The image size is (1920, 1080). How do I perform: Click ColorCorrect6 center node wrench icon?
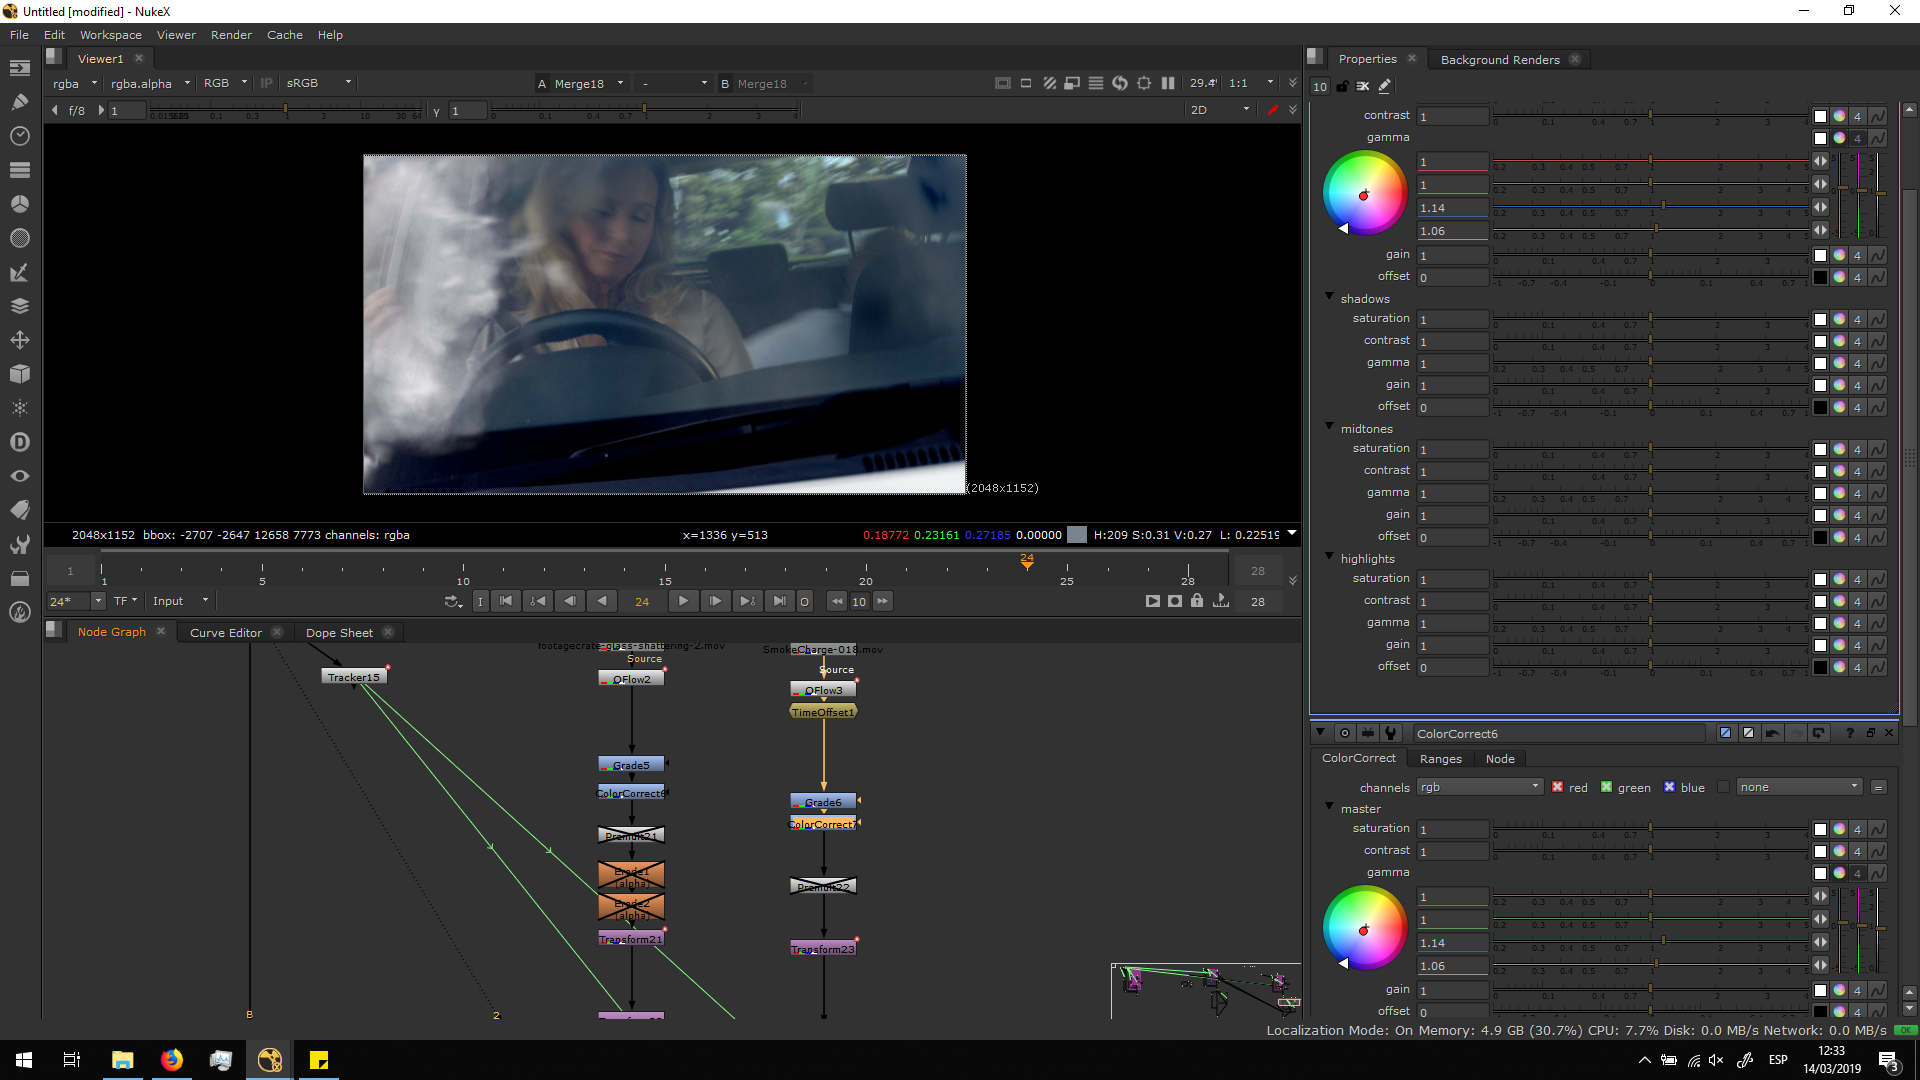(1390, 733)
